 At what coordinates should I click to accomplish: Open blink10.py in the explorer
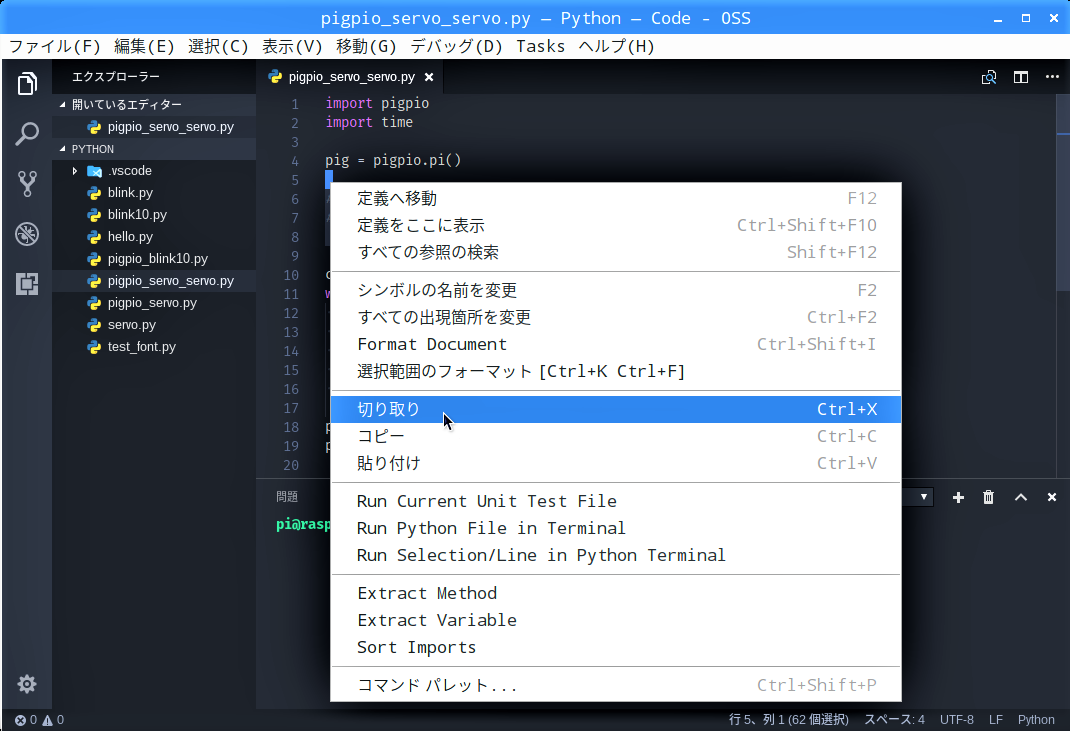click(x=154, y=214)
